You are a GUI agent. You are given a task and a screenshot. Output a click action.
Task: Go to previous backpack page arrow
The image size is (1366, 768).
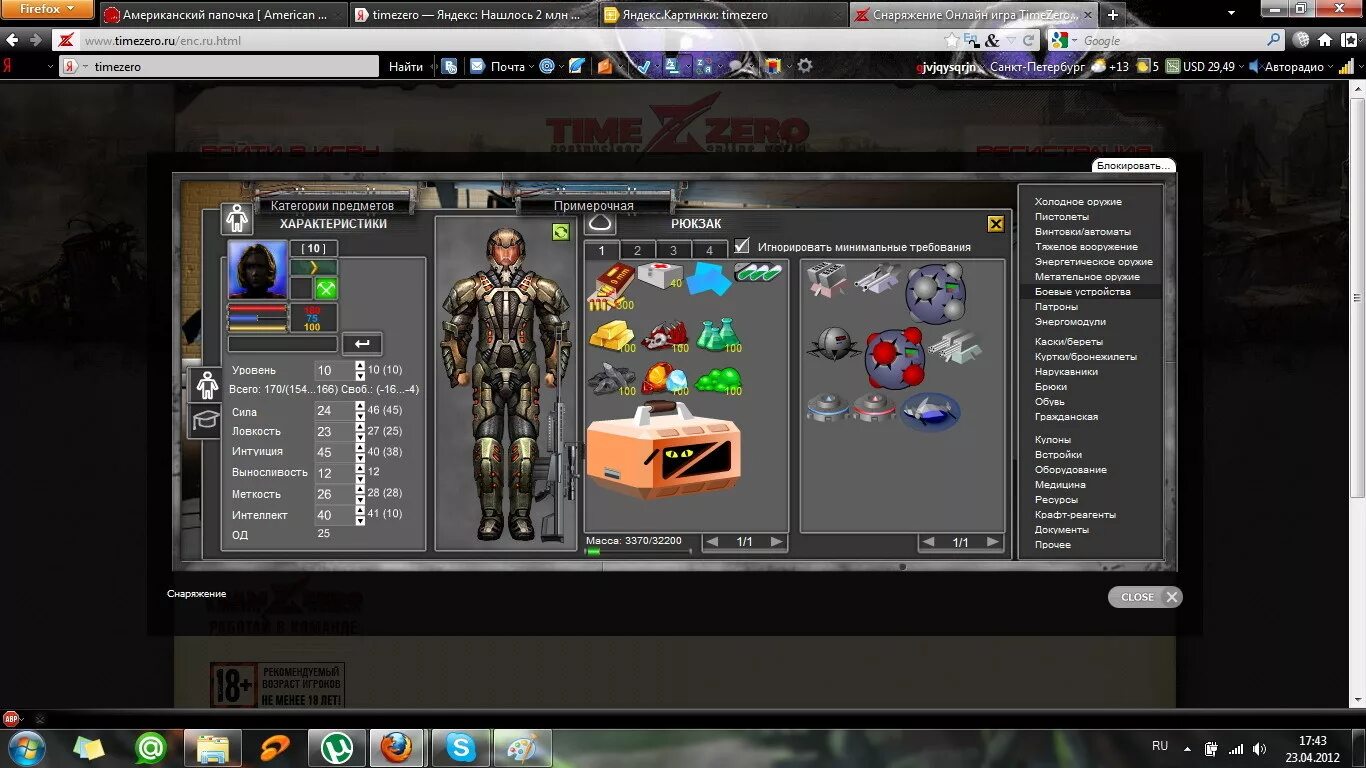click(712, 542)
